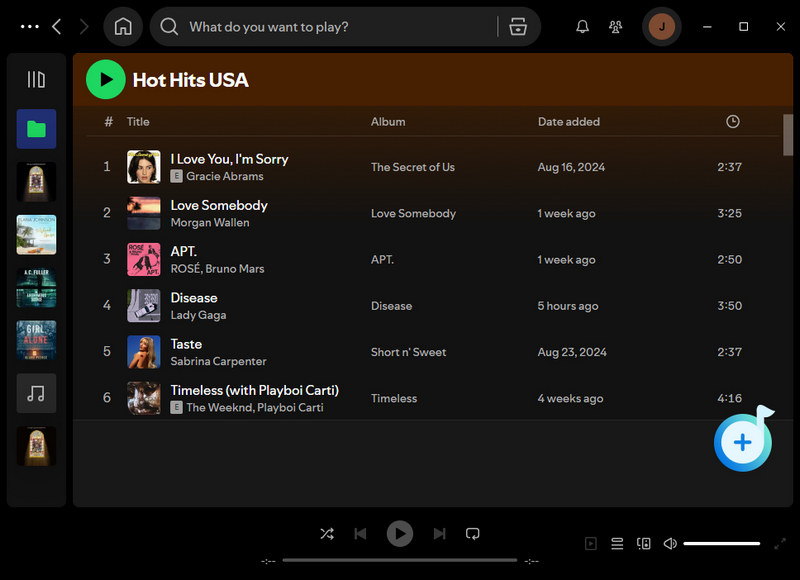
Task: Sort by Album column header
Action: pos(388,121)
